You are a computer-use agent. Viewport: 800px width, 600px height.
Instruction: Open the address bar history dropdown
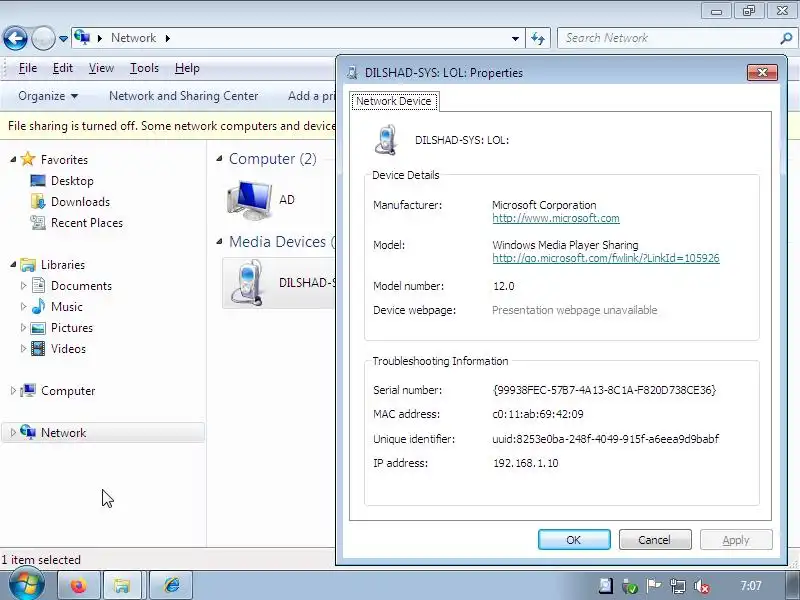coord(515,38)
